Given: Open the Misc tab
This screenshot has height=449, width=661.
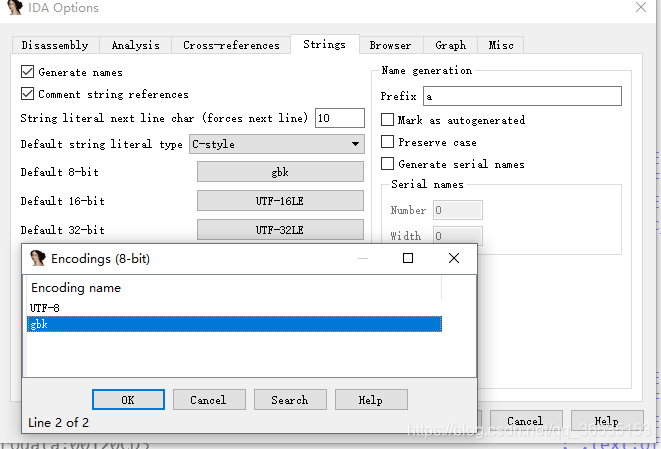Looking at the screenshot, I should pyautogui.click(x=501, y=45).
